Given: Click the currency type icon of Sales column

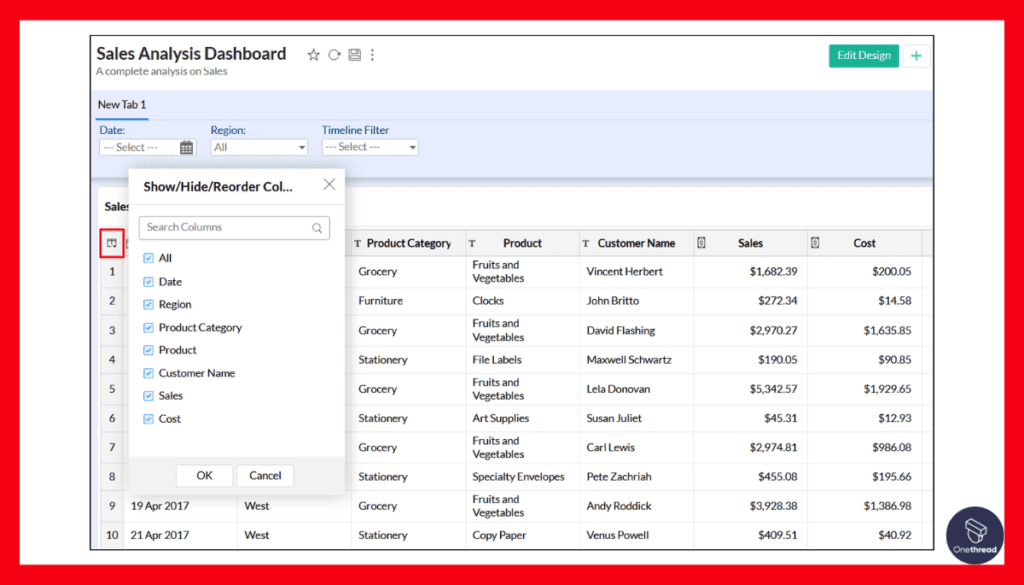Looking at the screenshot, I should [x=701, y=243].
